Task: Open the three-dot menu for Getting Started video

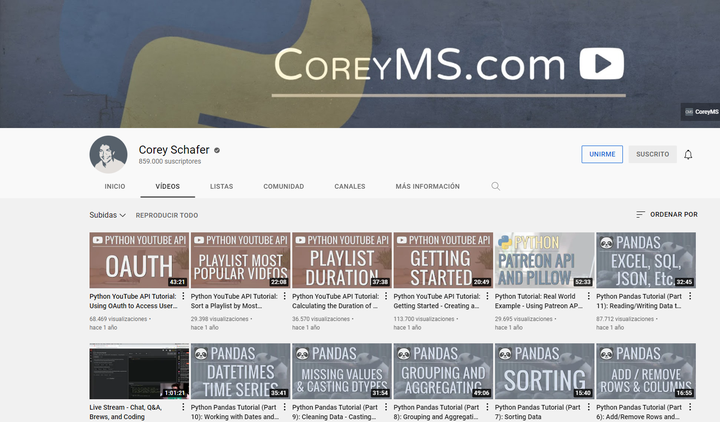Action: pyautogui.click(x=487, y=296)
